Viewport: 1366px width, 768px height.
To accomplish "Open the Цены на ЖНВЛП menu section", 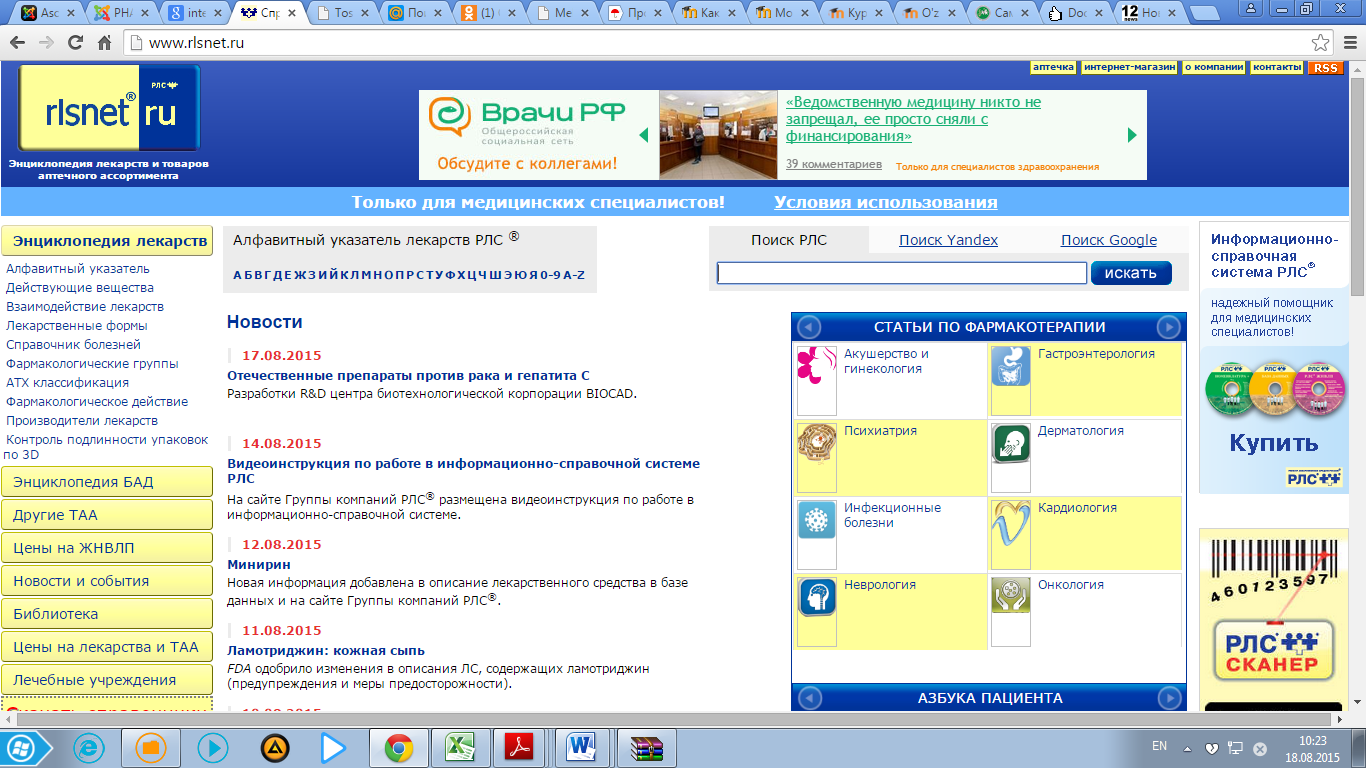I will [107, 548].
